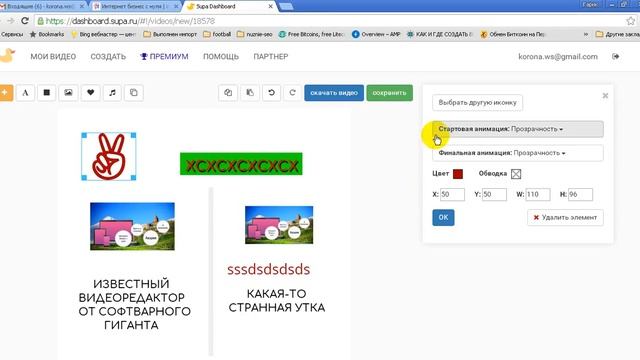Select the ИЗВЕСТНЫЙ ВИДЕОРЕДАКТОР text block
Screen dimensions: 640x360
pyautogui.click(x=134, y=304)
